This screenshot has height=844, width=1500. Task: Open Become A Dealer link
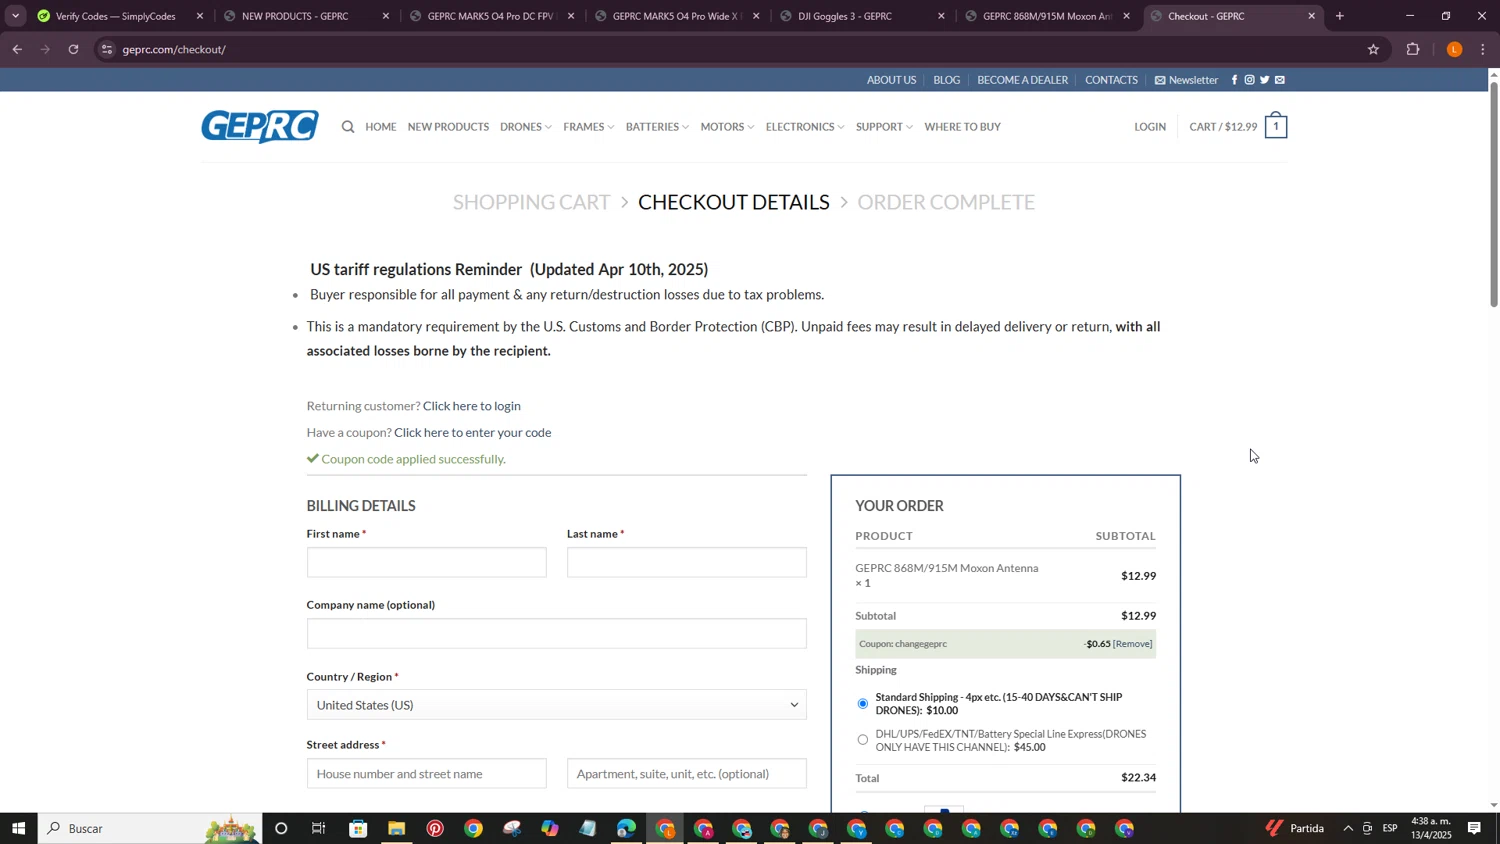point(1022,80)
